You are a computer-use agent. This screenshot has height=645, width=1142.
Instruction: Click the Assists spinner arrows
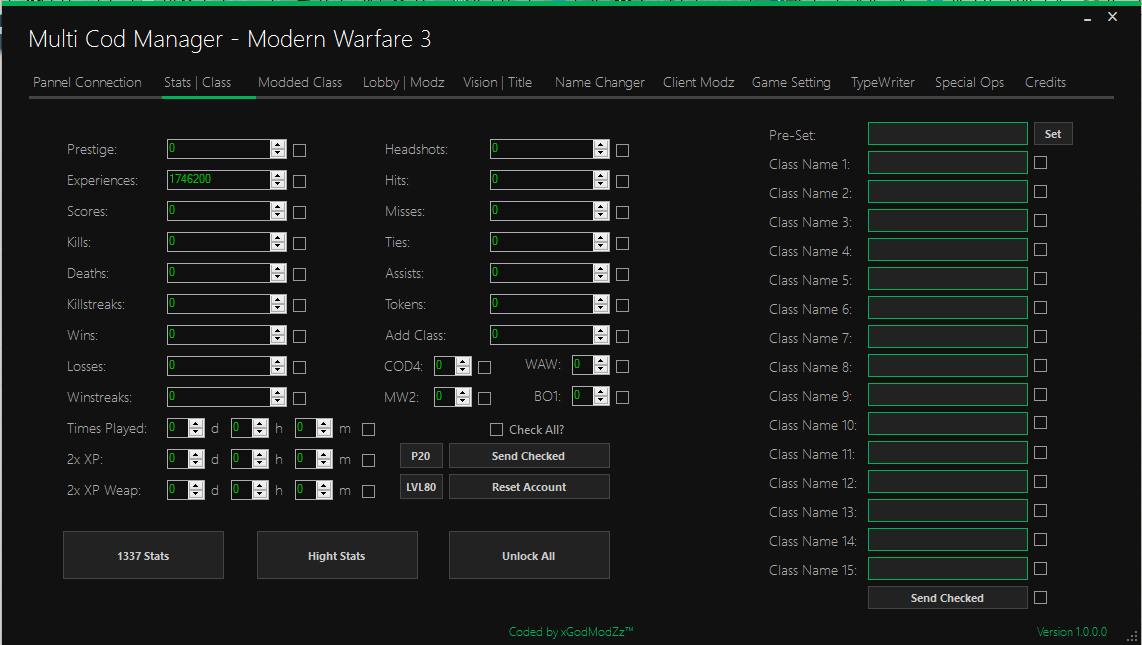click(601, 273)
